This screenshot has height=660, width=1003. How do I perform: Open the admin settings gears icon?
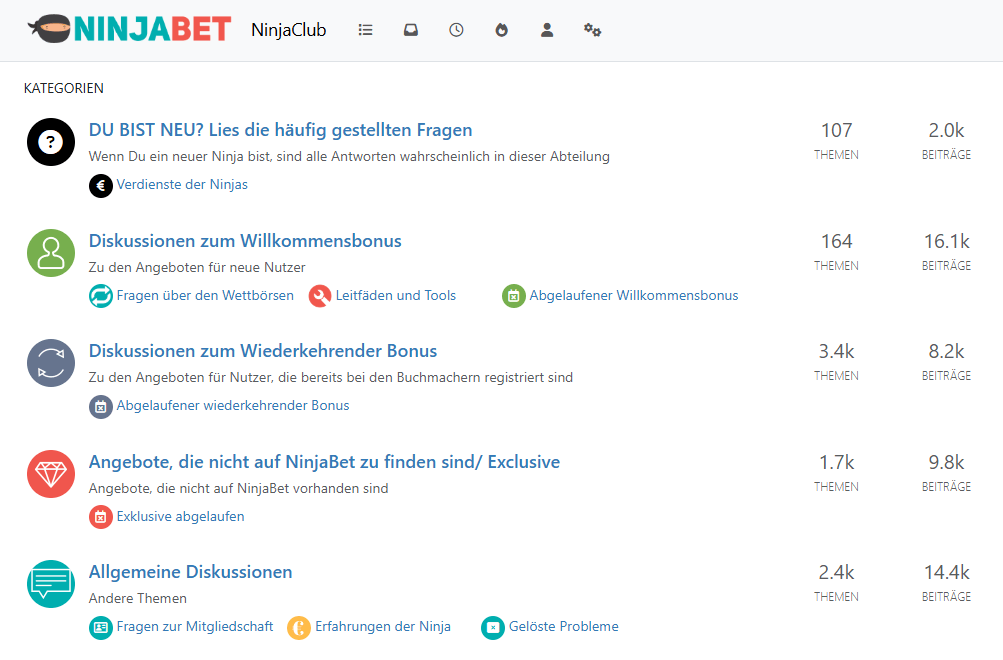click(x=592, y=30)
